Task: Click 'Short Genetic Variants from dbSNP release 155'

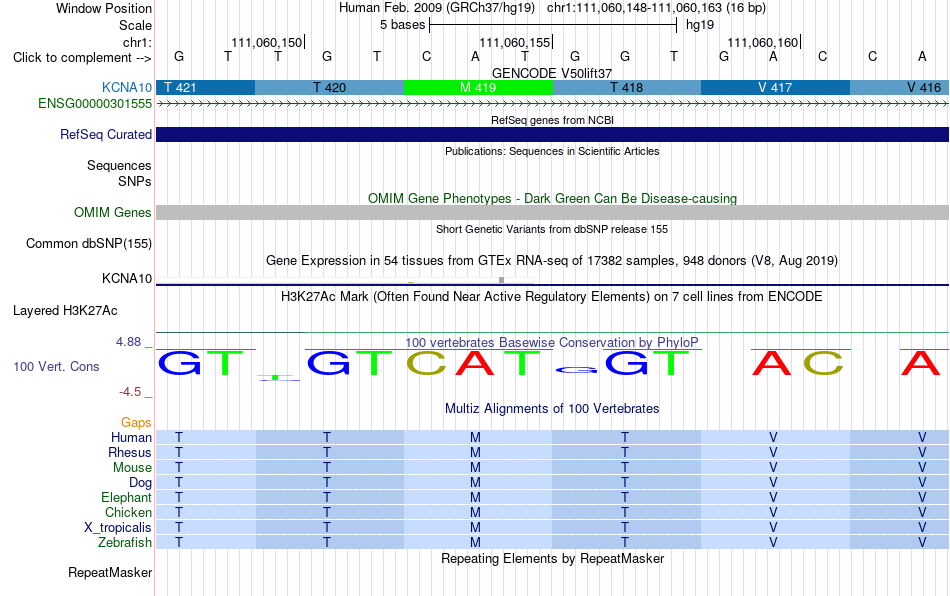Action: pyautogui.click(x=552, y=229)
